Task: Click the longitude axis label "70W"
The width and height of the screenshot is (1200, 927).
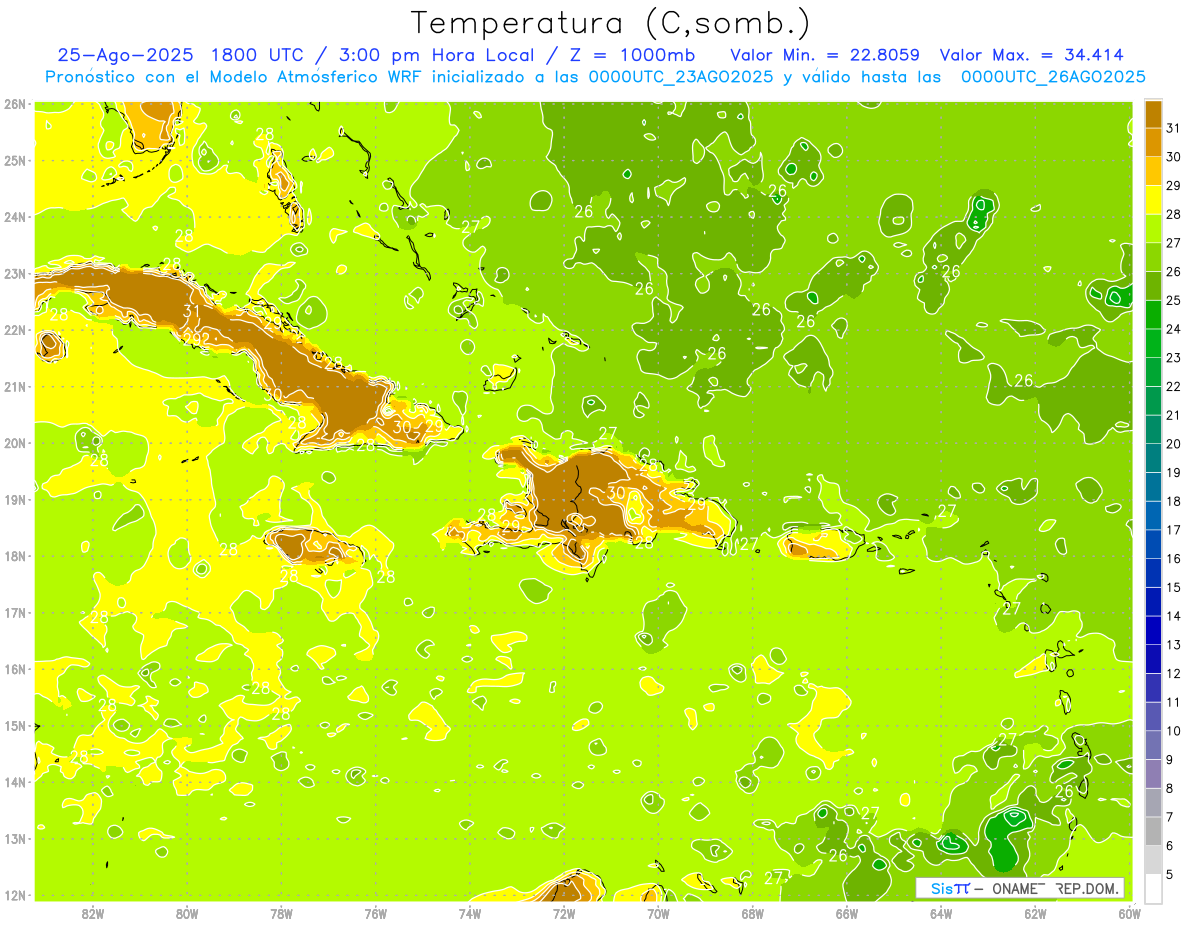Action: point(658,913)
